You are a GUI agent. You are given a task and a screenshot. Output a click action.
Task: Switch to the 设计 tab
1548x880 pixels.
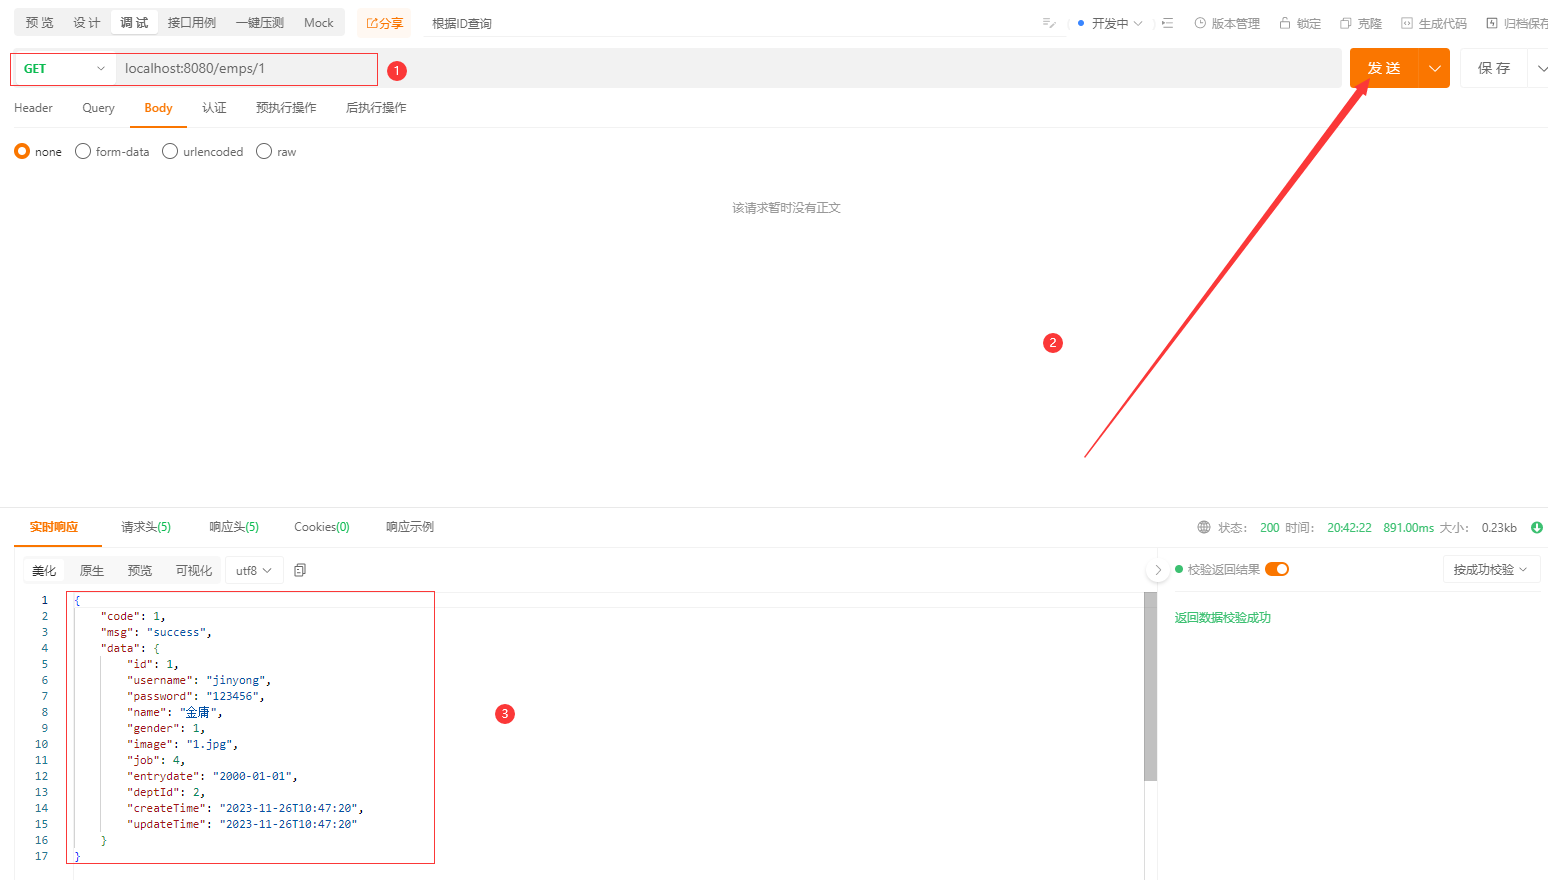(x=87, y=22)
